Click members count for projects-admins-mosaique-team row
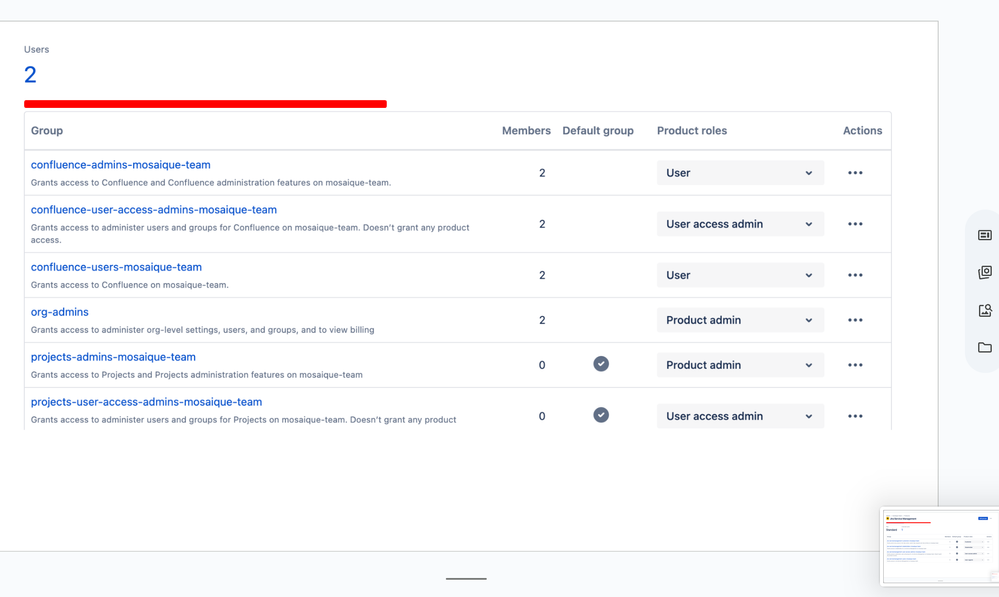 click(542, 365)
